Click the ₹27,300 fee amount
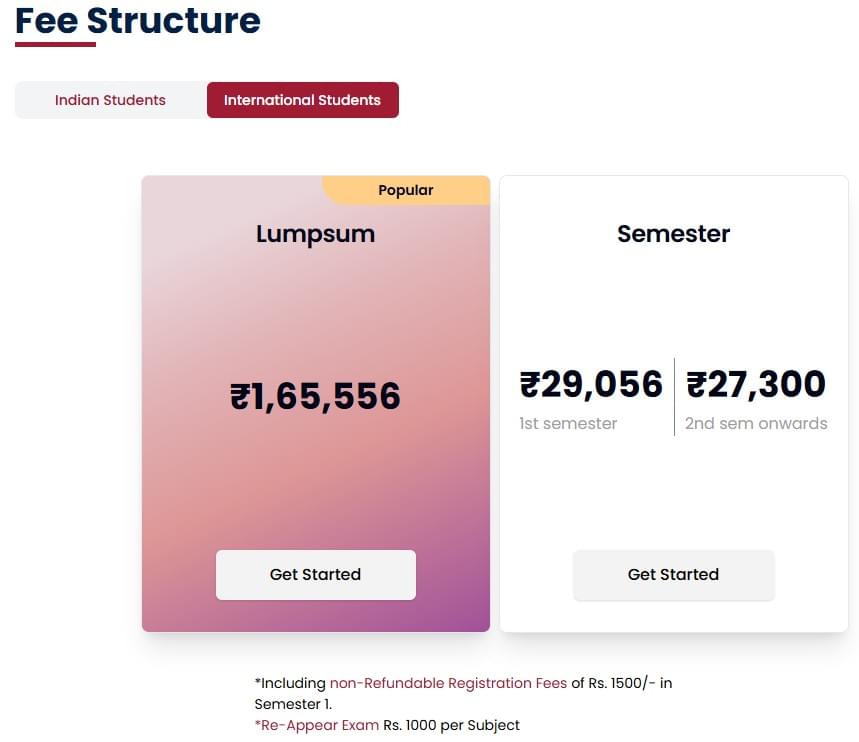859x742 pixels. pyautogui.click(x=756, y=384)
